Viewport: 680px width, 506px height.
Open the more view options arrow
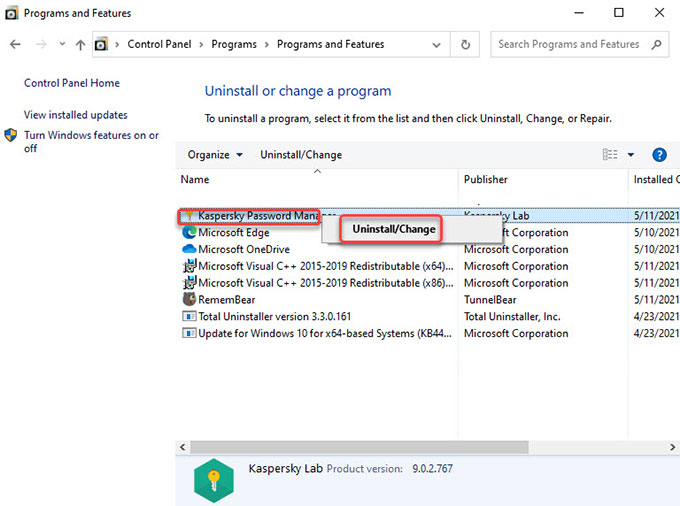[631, 154]
